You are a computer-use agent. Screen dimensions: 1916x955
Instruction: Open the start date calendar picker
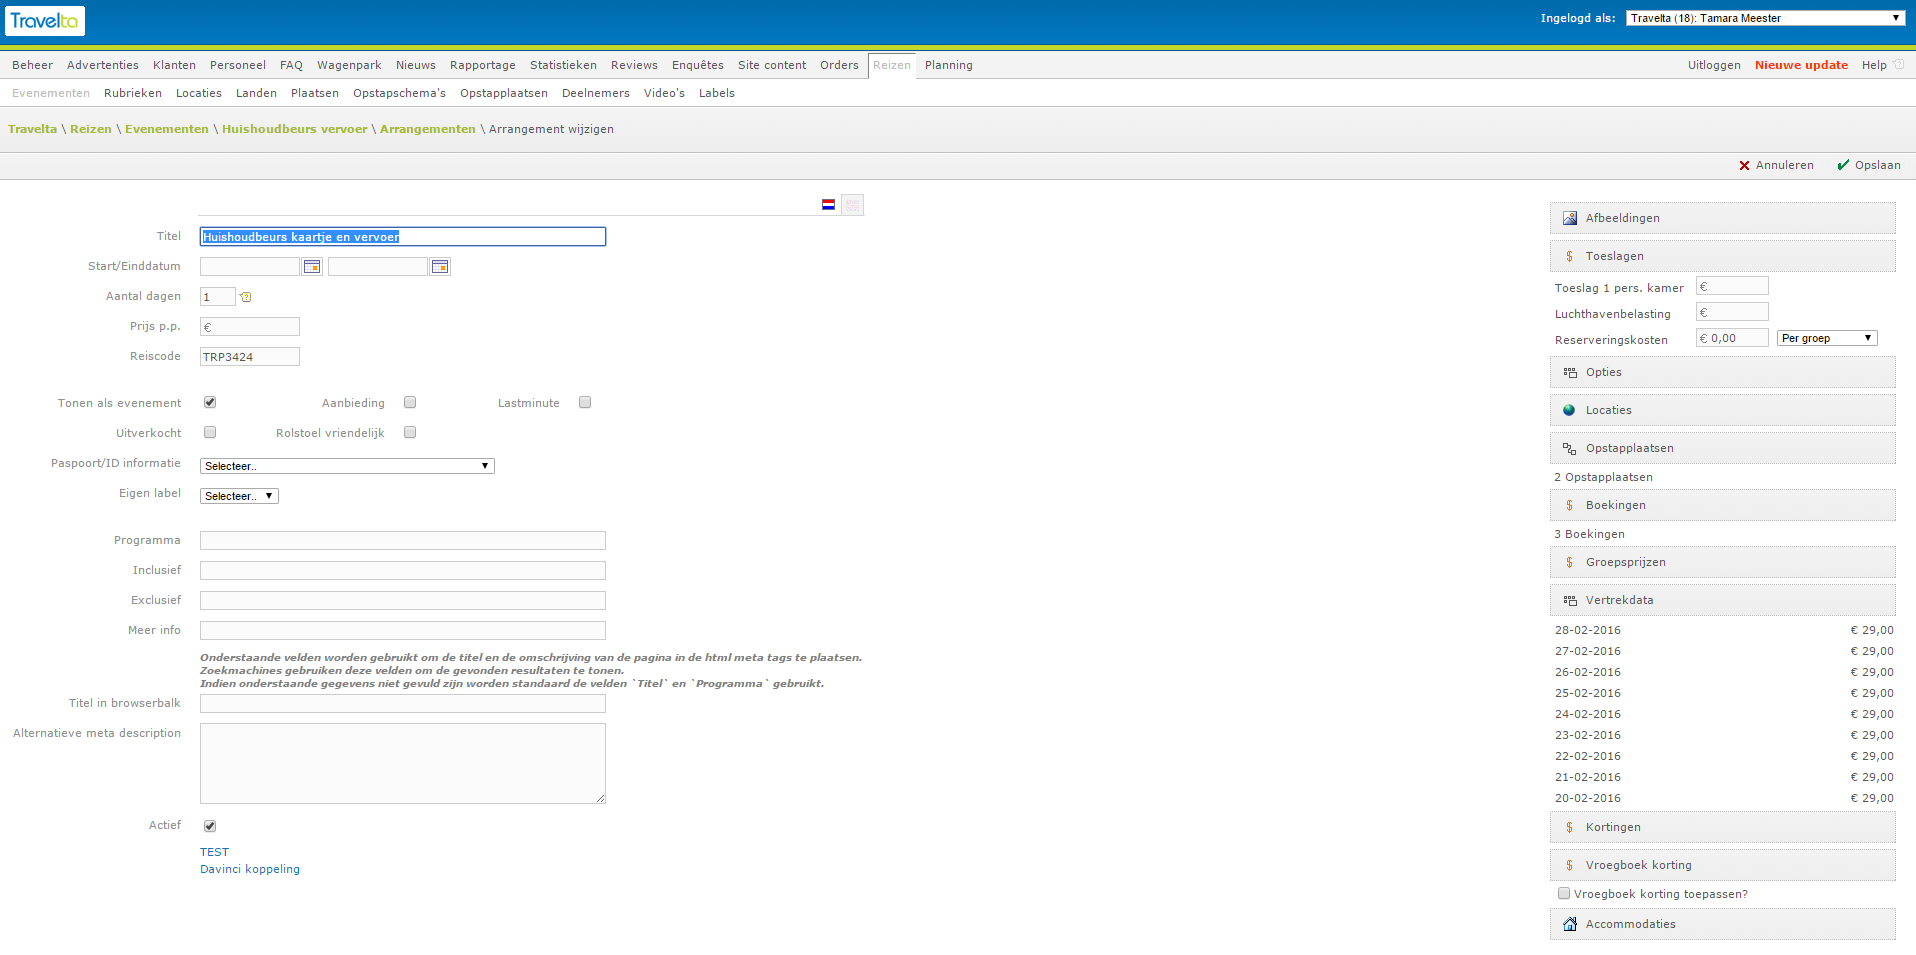coord(312,267)
